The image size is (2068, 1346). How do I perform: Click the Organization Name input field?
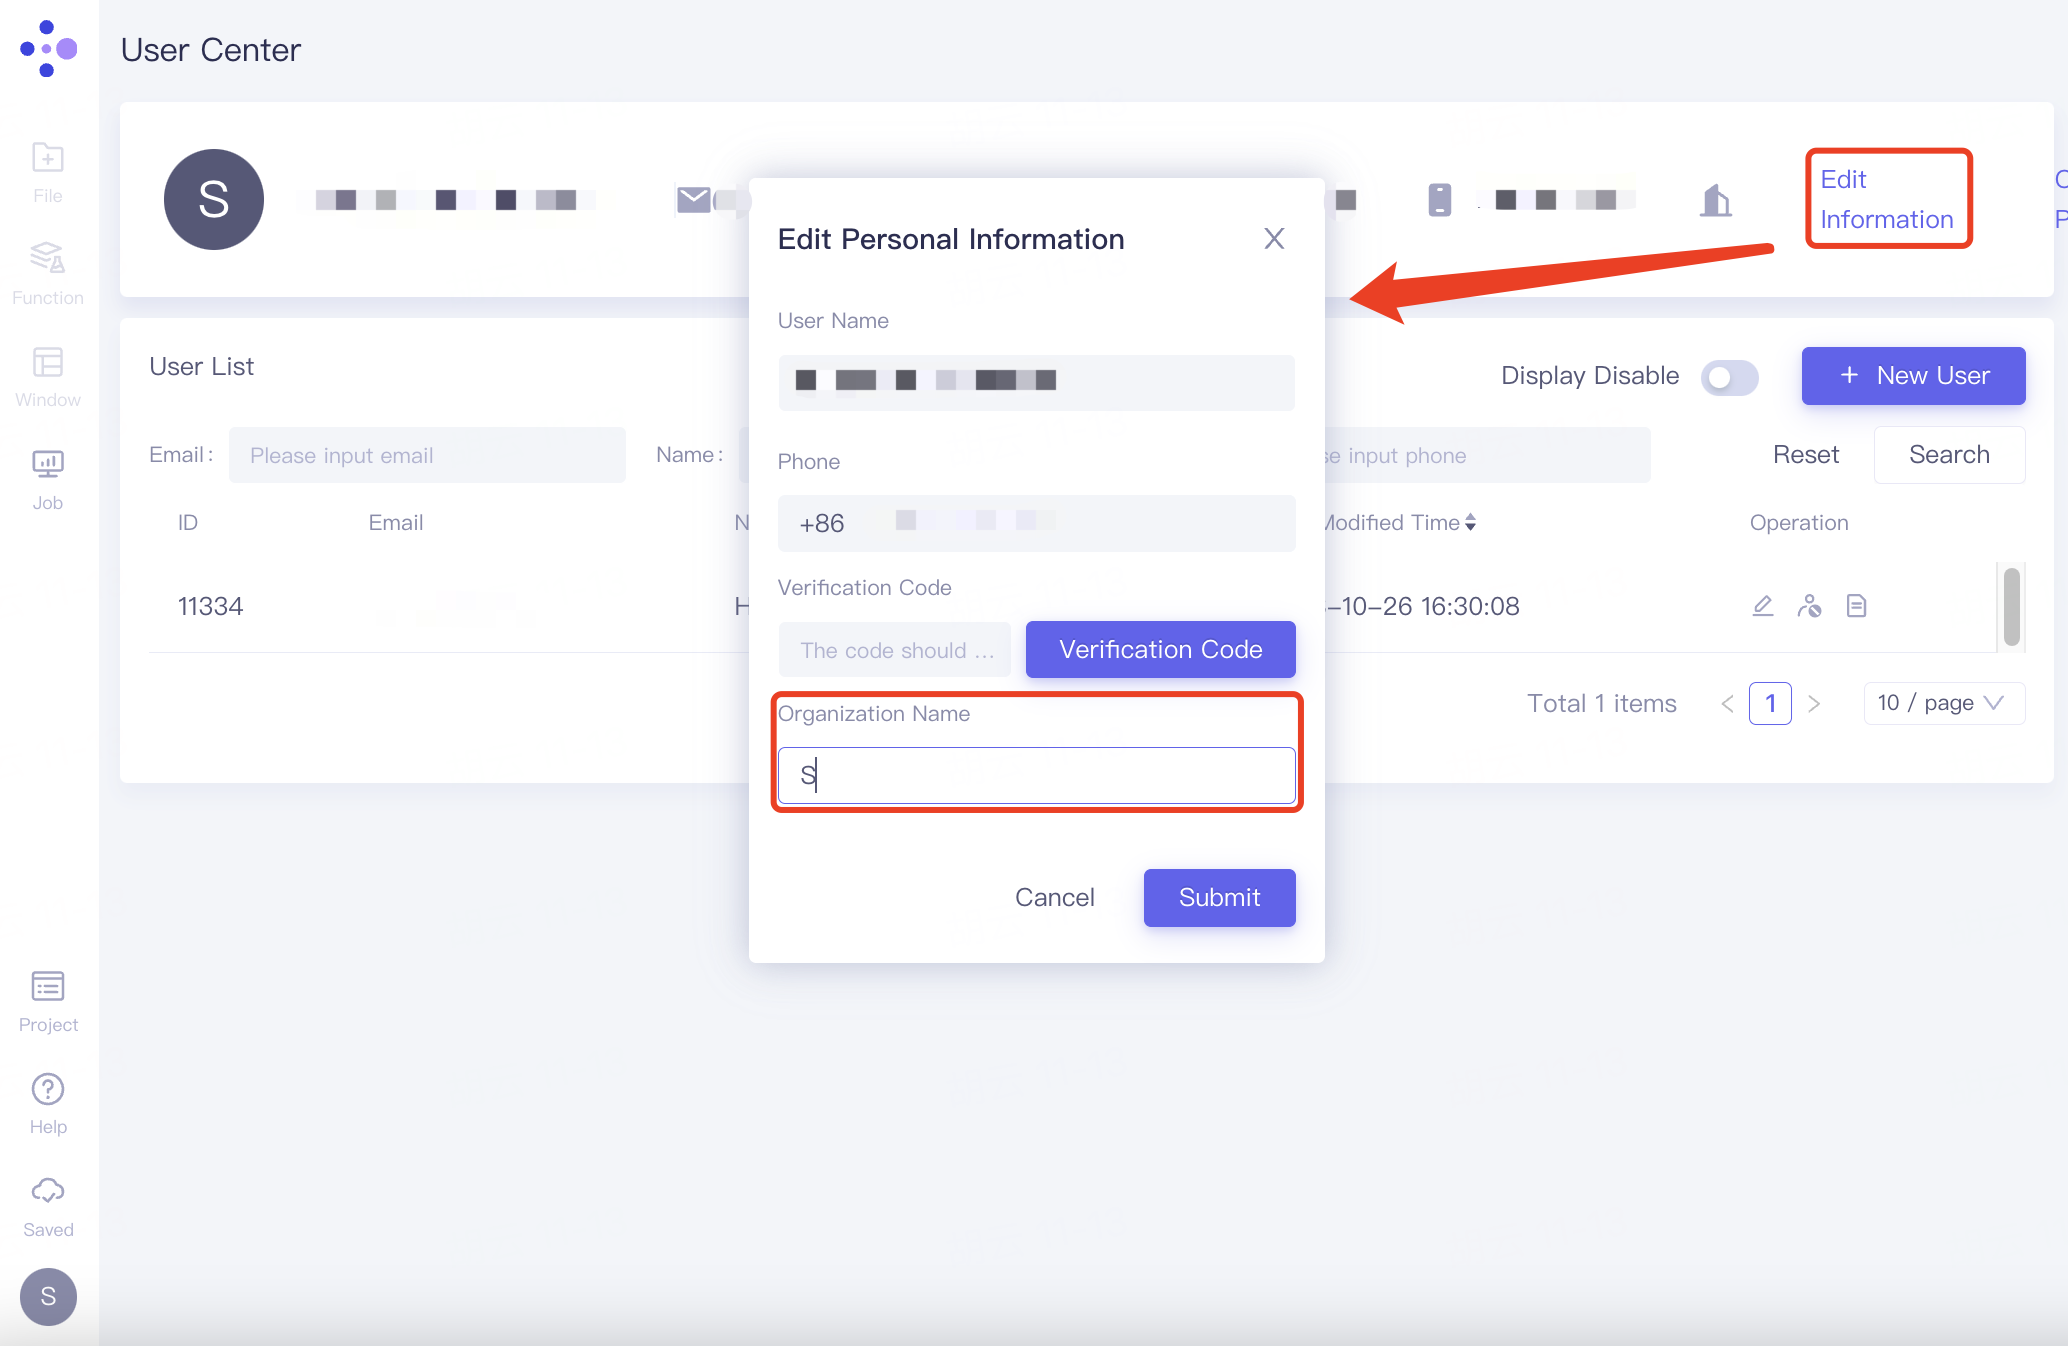(x=1036, y=775)
